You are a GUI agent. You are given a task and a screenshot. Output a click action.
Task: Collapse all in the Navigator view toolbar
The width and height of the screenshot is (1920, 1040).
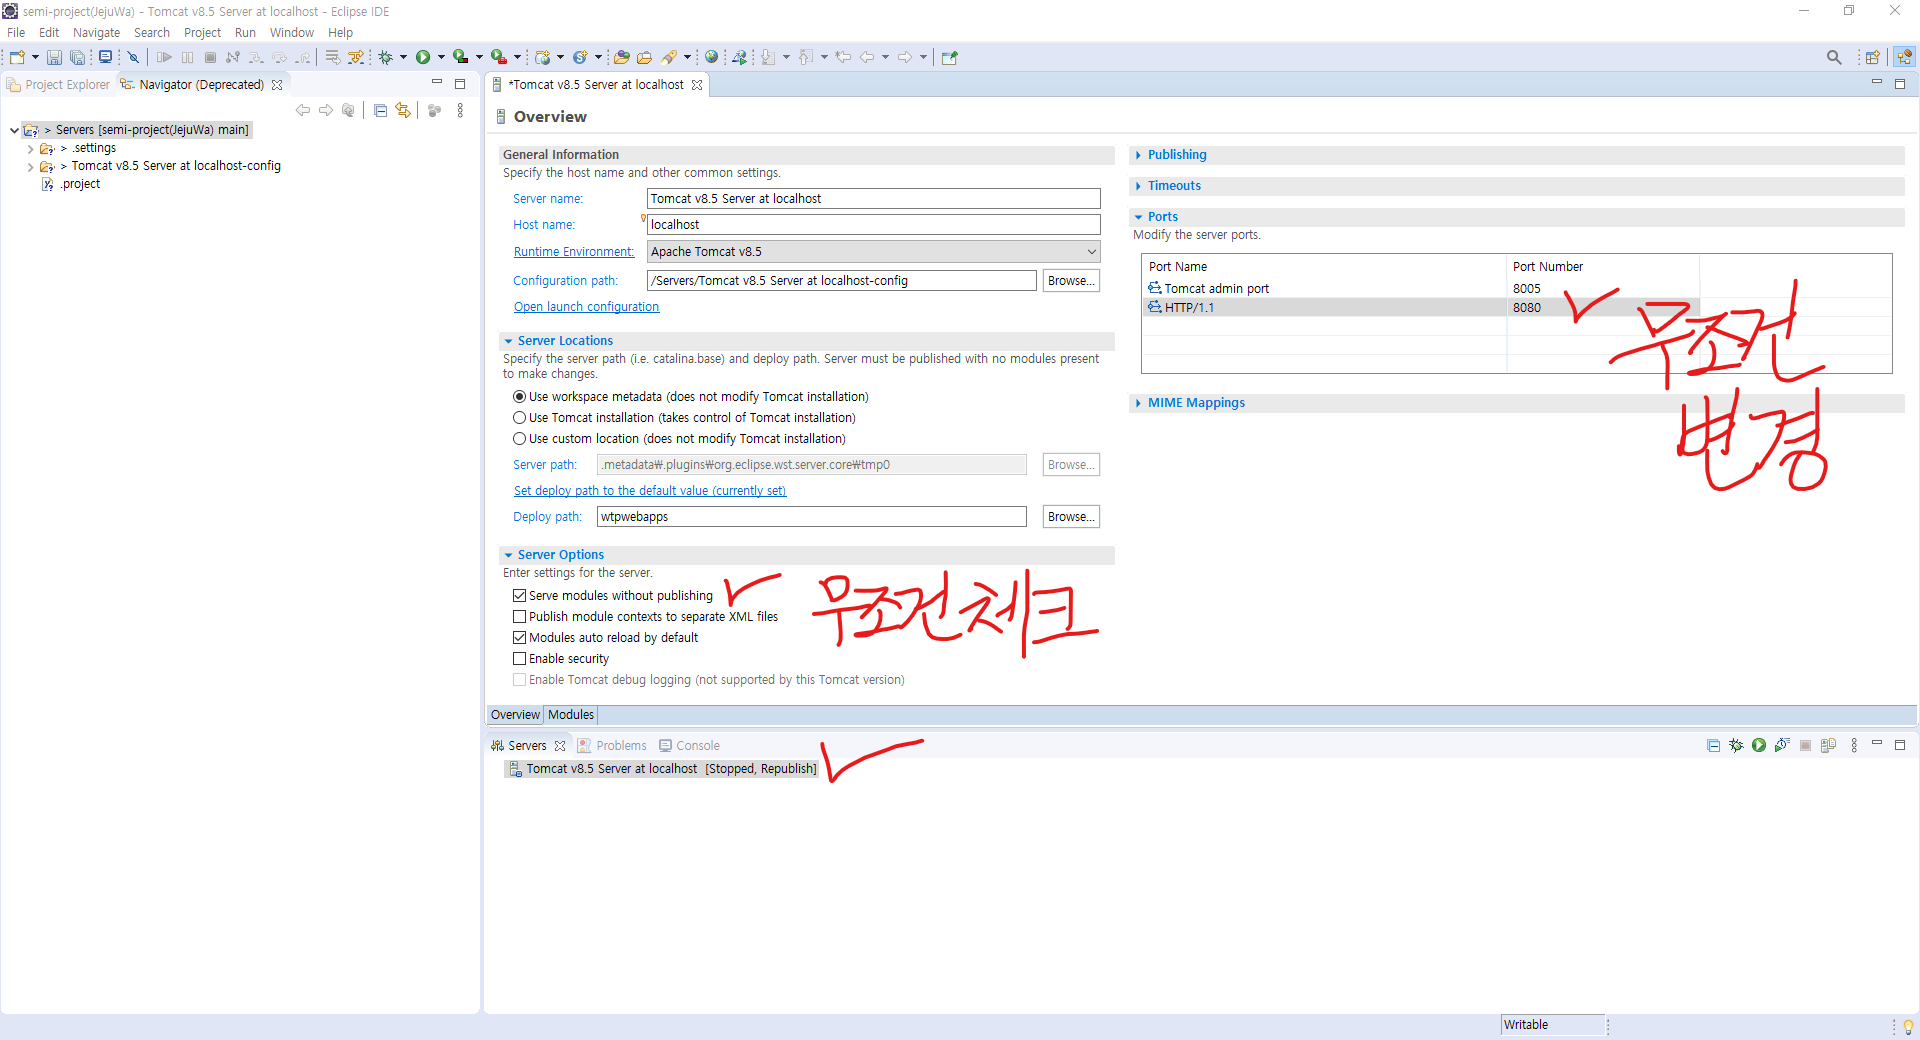coord(380,110)
